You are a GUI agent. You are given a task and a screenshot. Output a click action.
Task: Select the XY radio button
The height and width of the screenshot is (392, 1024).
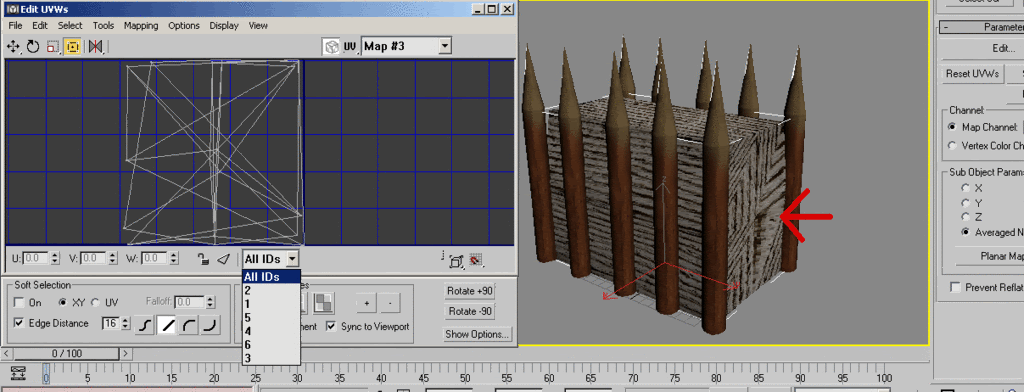click(x=63, y=302)
